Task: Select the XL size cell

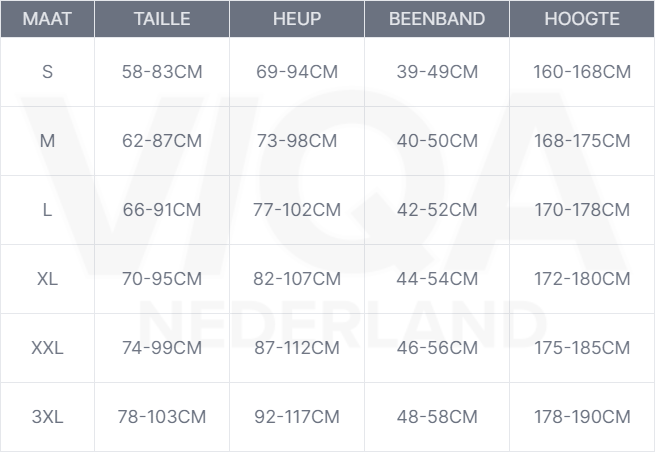Action: [47, 279]
